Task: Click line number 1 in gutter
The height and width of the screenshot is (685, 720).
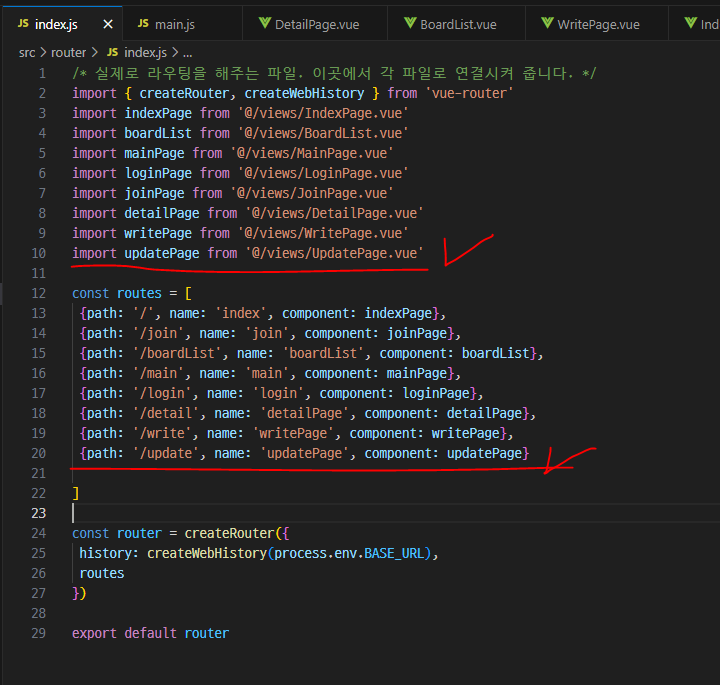Action: pyautogui.click(x=42, y=73)
